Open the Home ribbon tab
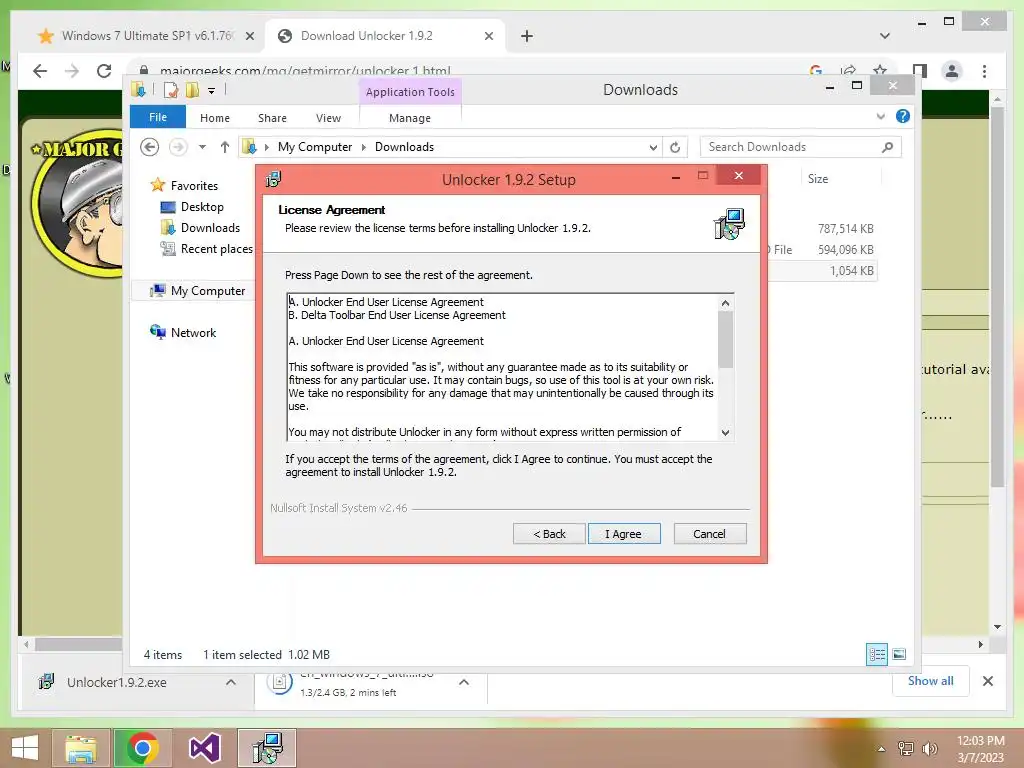This screenshot has width=1024, height=768. [x=215, y=118]
